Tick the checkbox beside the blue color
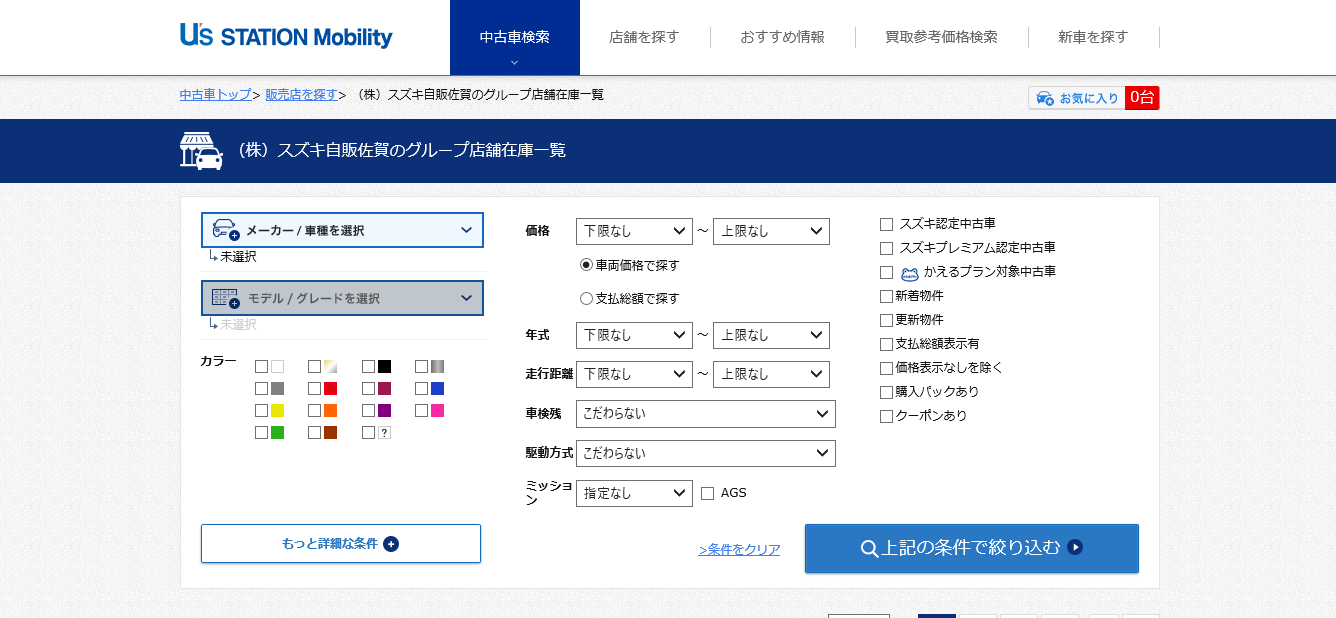 [421, 389]
